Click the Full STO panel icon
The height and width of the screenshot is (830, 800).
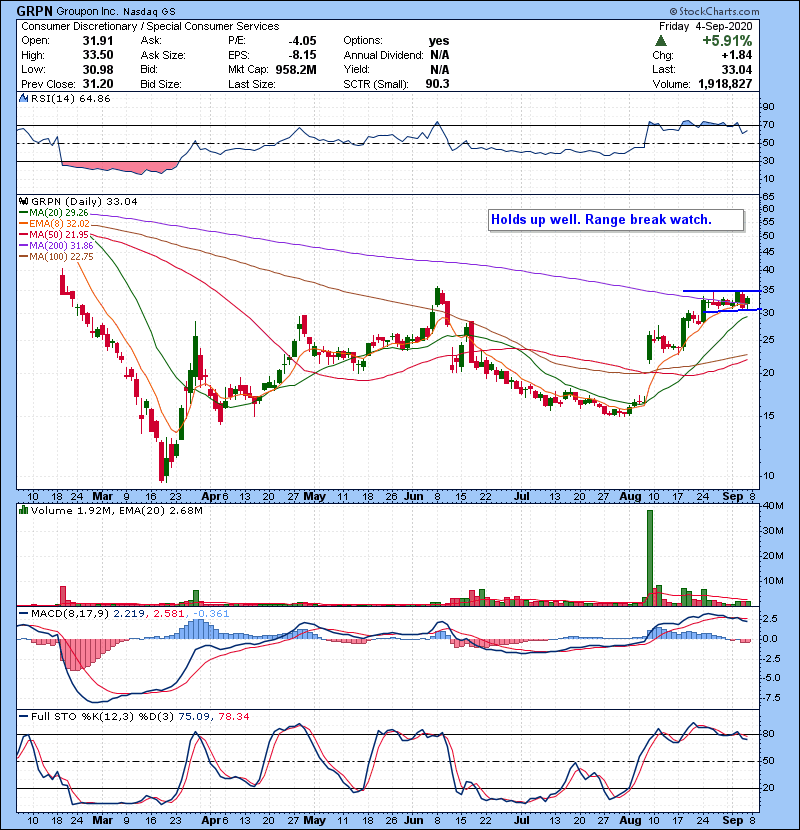(x=22, y=717)
